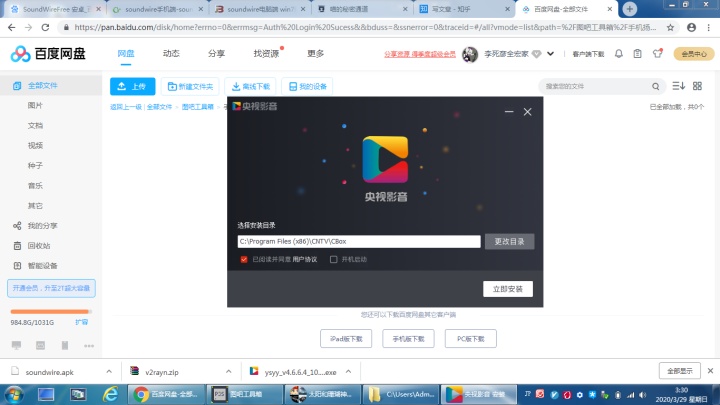
Task: Open 我的设备 button
Action: (307, 86)
